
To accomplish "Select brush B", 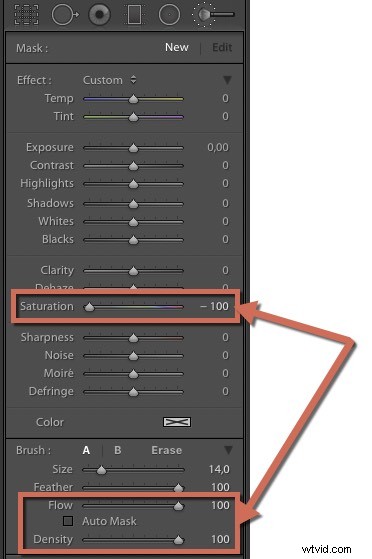I will click(x=117, y=450).
